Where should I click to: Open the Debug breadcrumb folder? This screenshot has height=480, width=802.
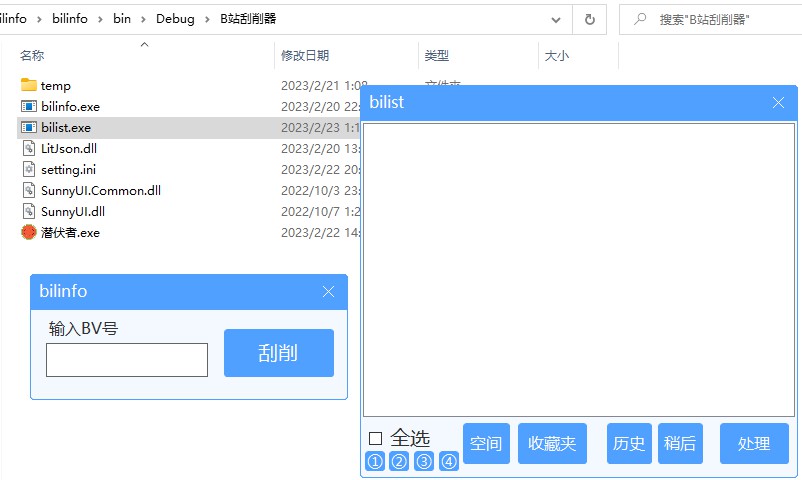point(175,19)
